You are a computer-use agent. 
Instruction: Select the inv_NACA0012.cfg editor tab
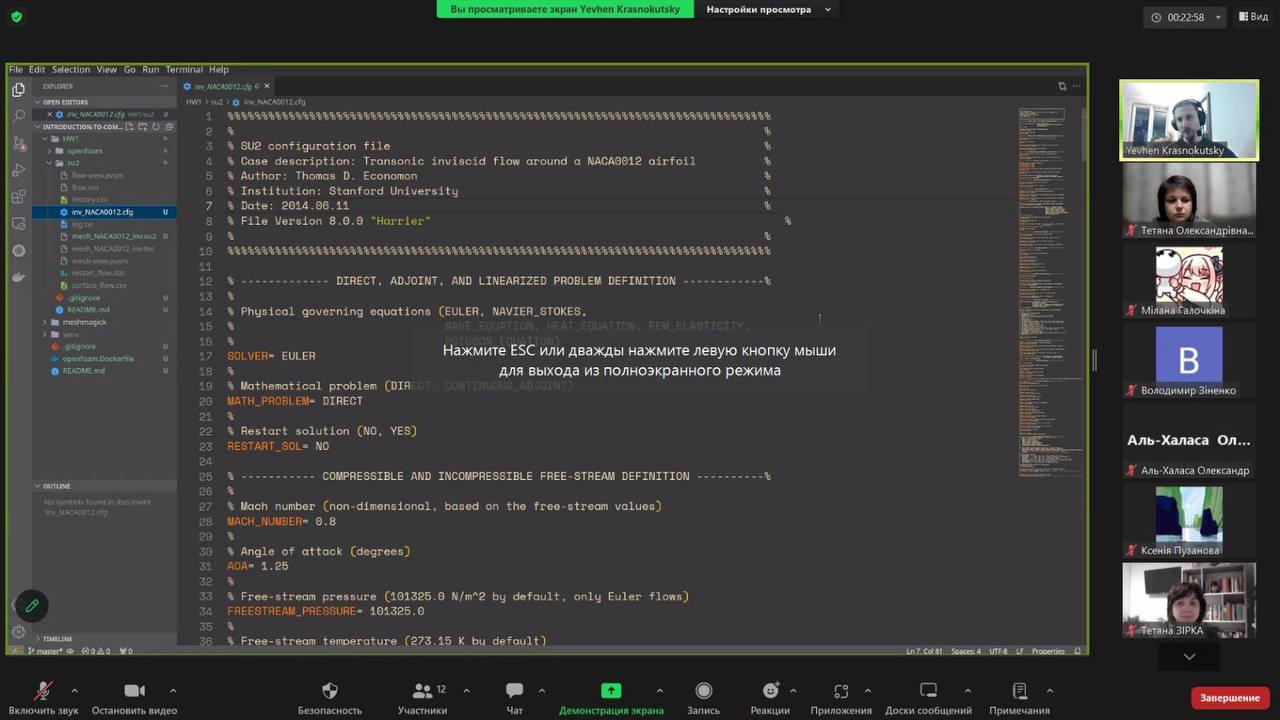point(222,87)
